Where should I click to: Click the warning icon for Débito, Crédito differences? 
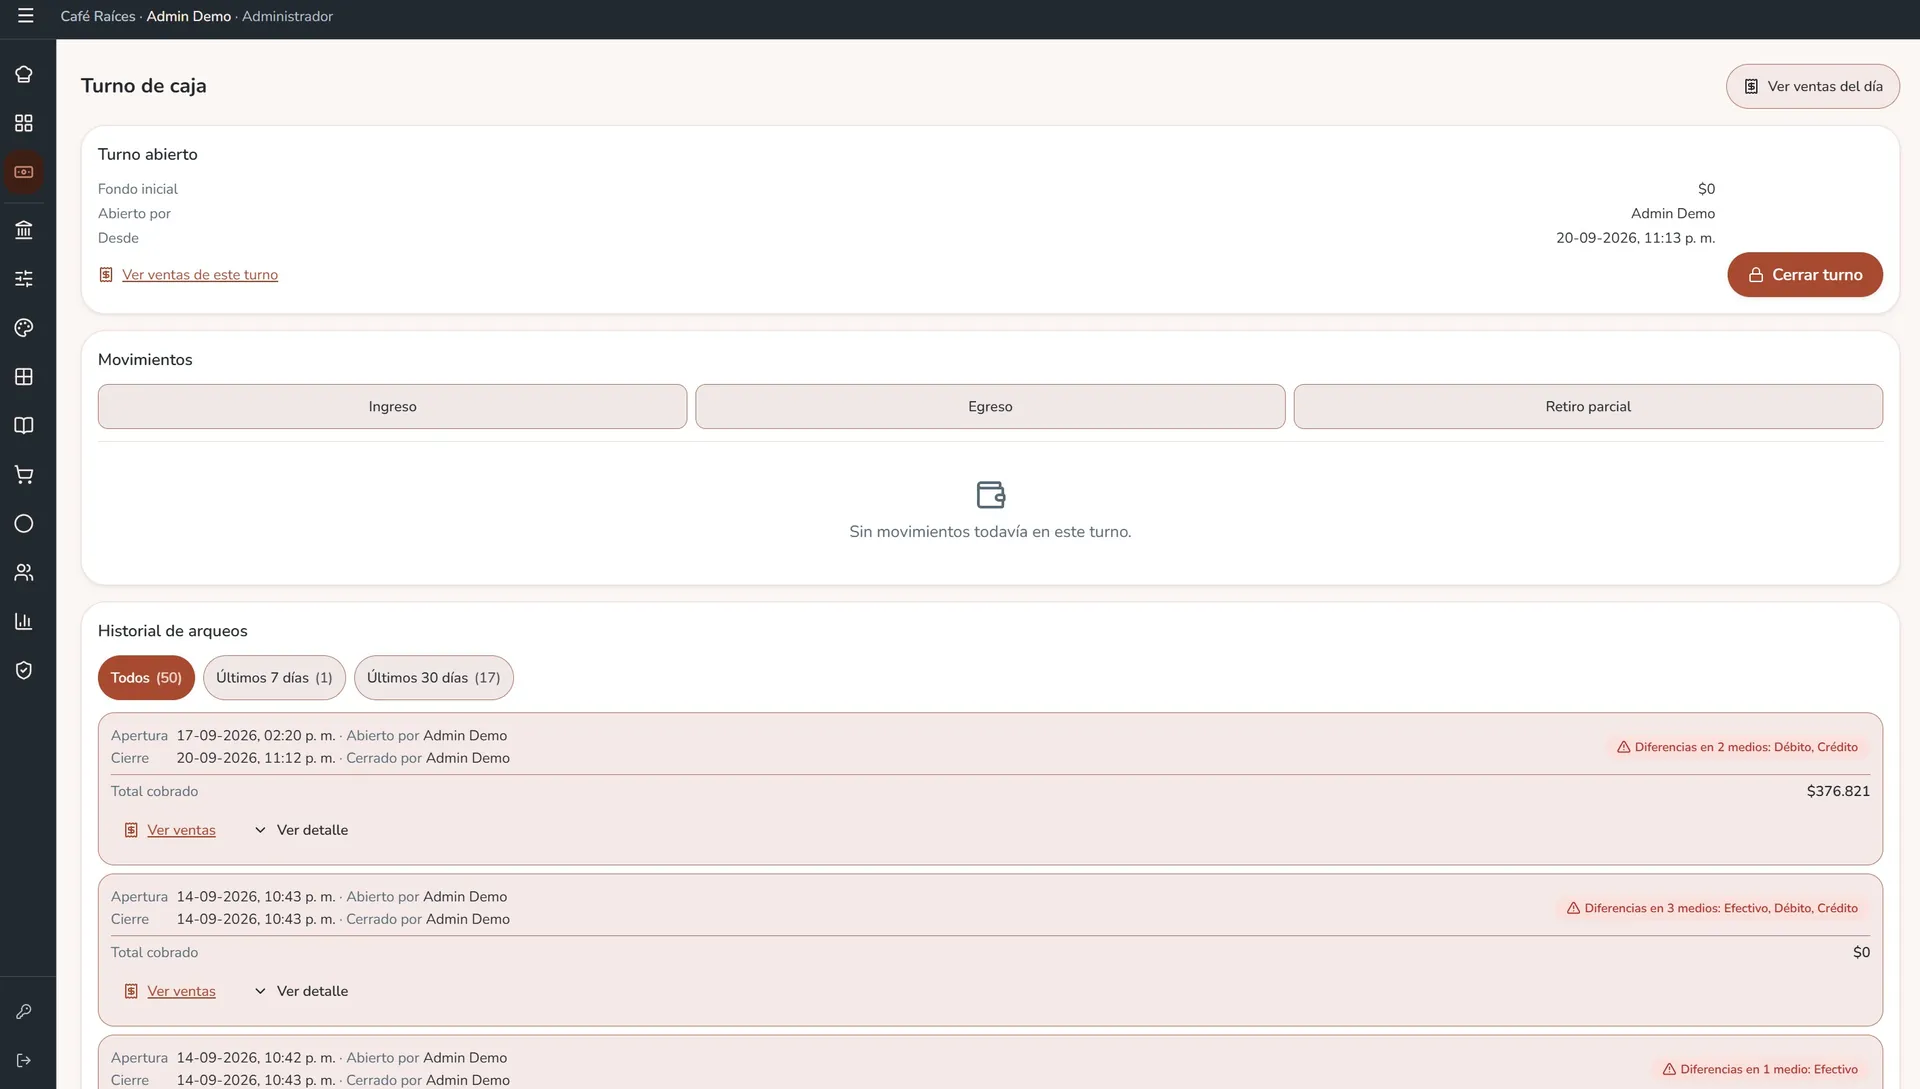point(1624,748)
